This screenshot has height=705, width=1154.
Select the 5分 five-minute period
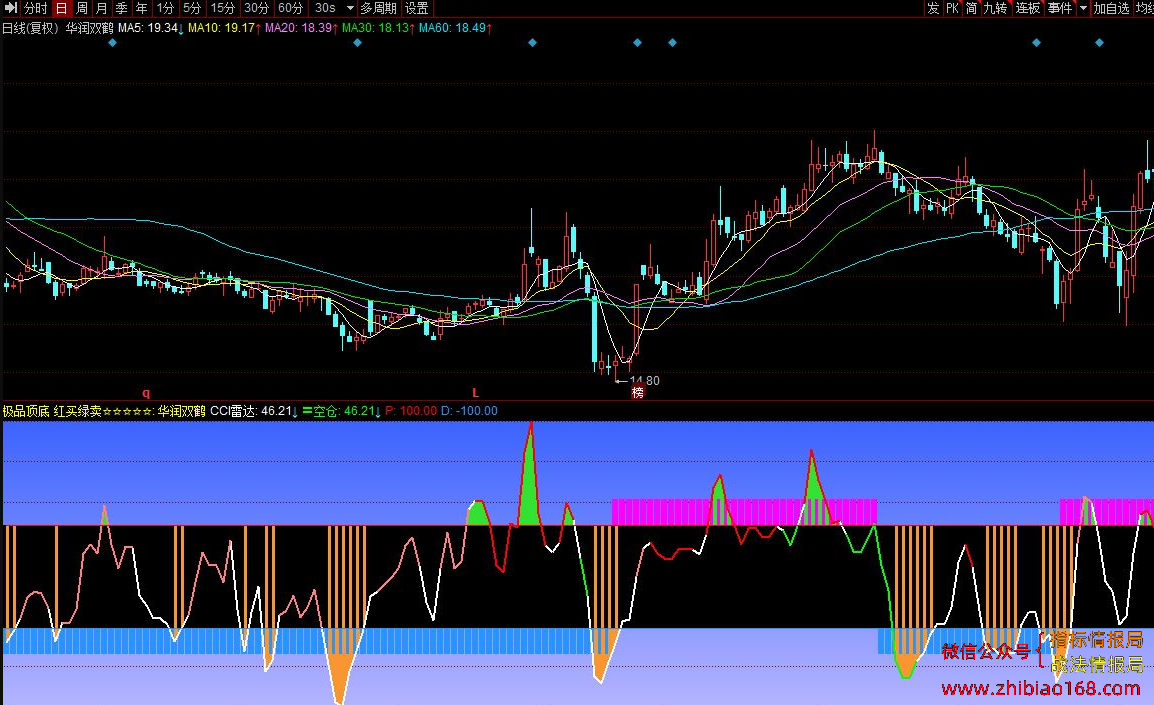(x=192, y=8)
